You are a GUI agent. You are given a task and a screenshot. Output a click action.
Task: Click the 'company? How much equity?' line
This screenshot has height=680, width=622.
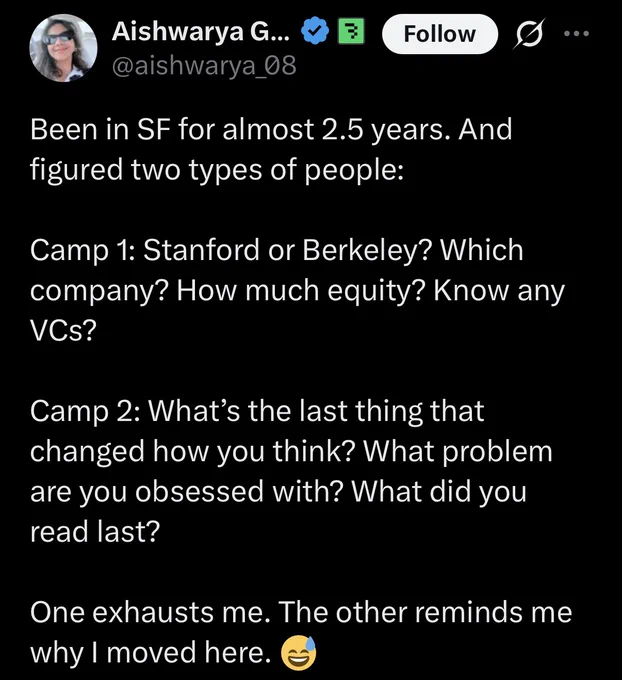coord(297,291)
